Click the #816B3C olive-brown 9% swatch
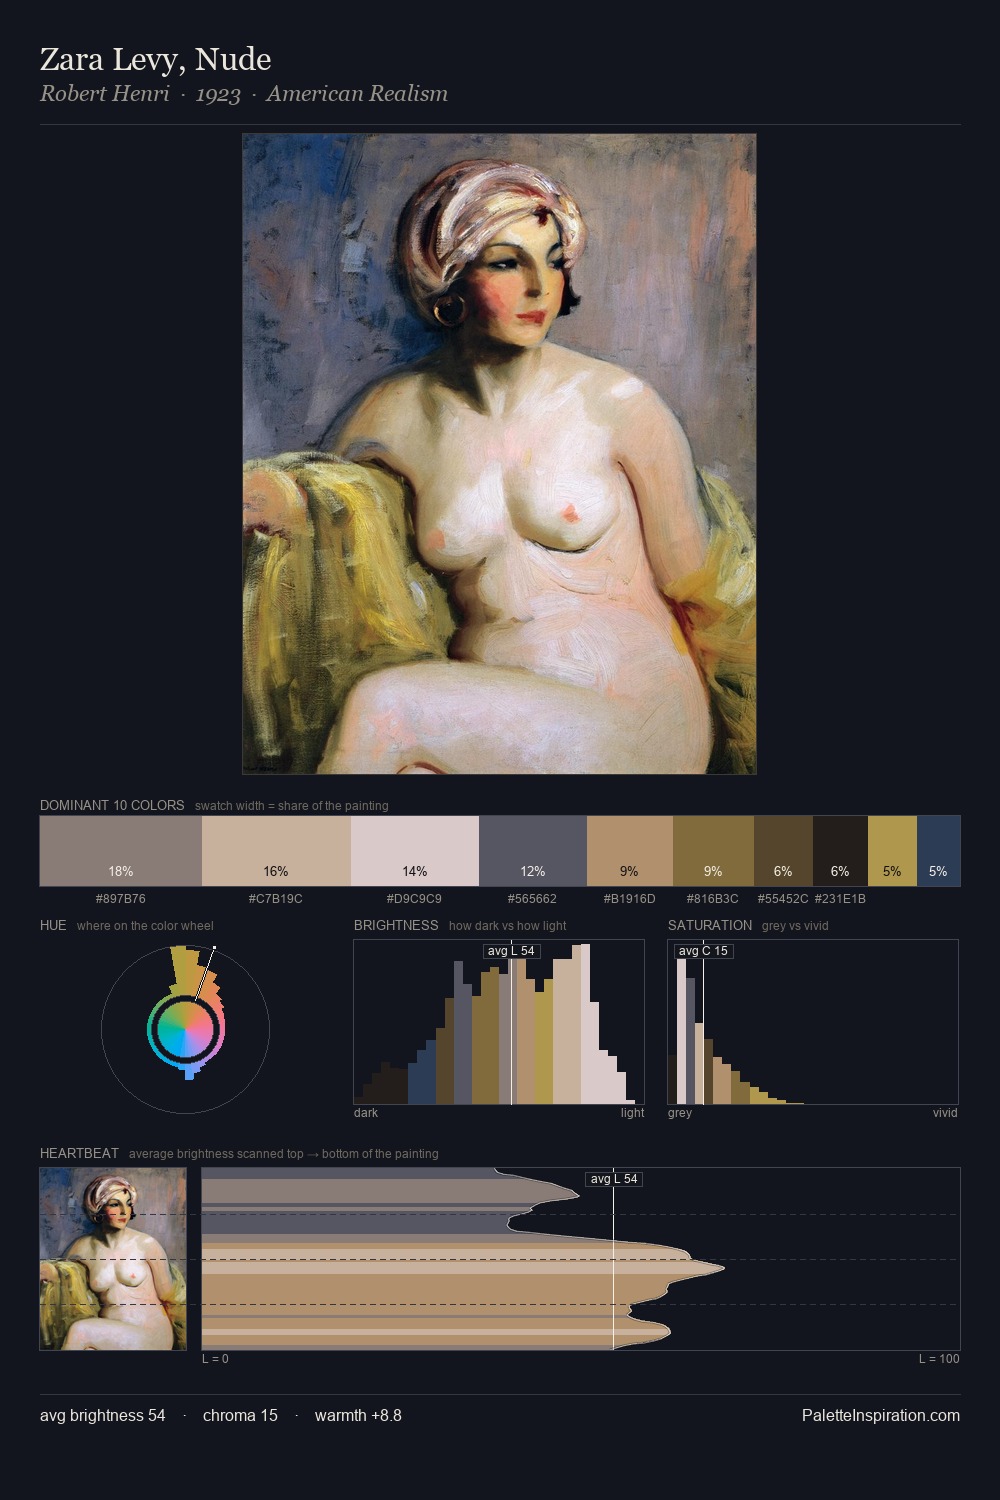The image size is (1000, 1500). click(x=713, y=851)
